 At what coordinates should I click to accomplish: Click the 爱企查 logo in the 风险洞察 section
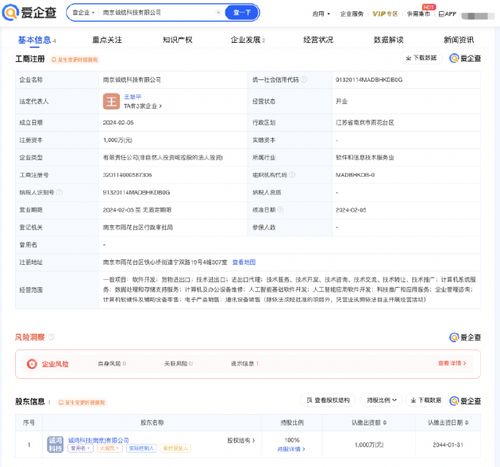pyautogui.click(x=465, y=337)
